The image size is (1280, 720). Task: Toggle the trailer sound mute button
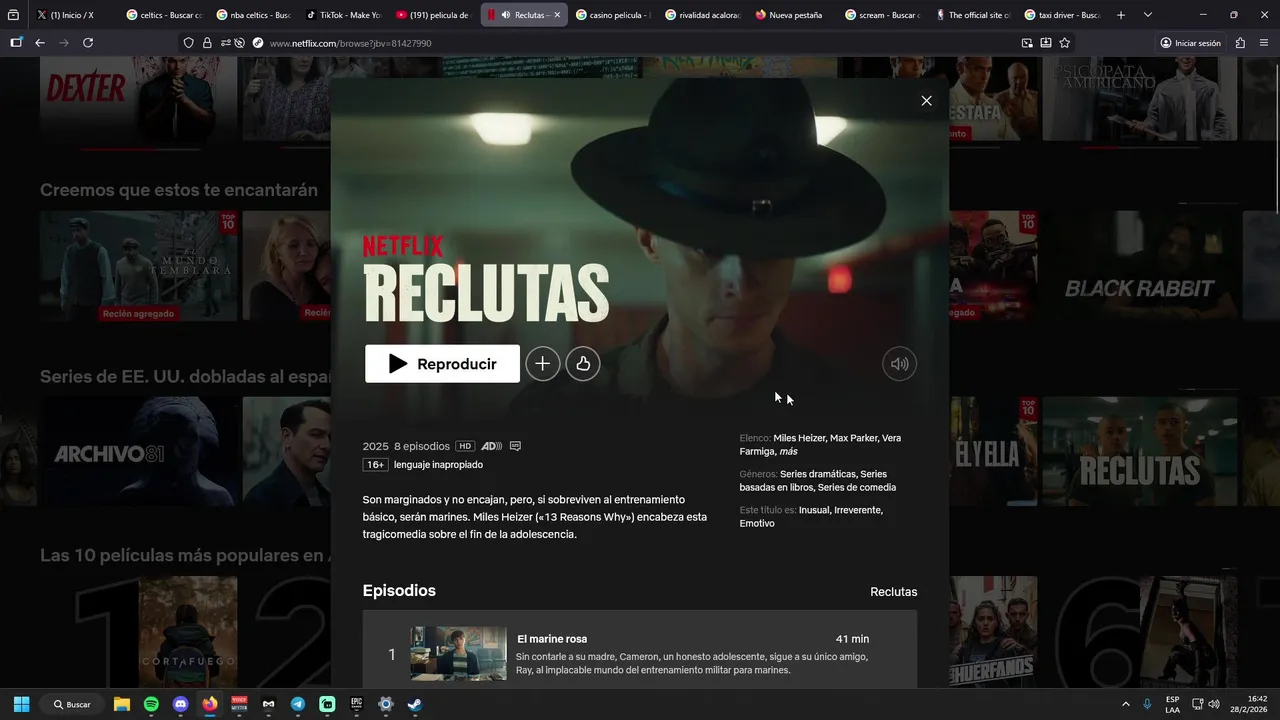point(900,364)
